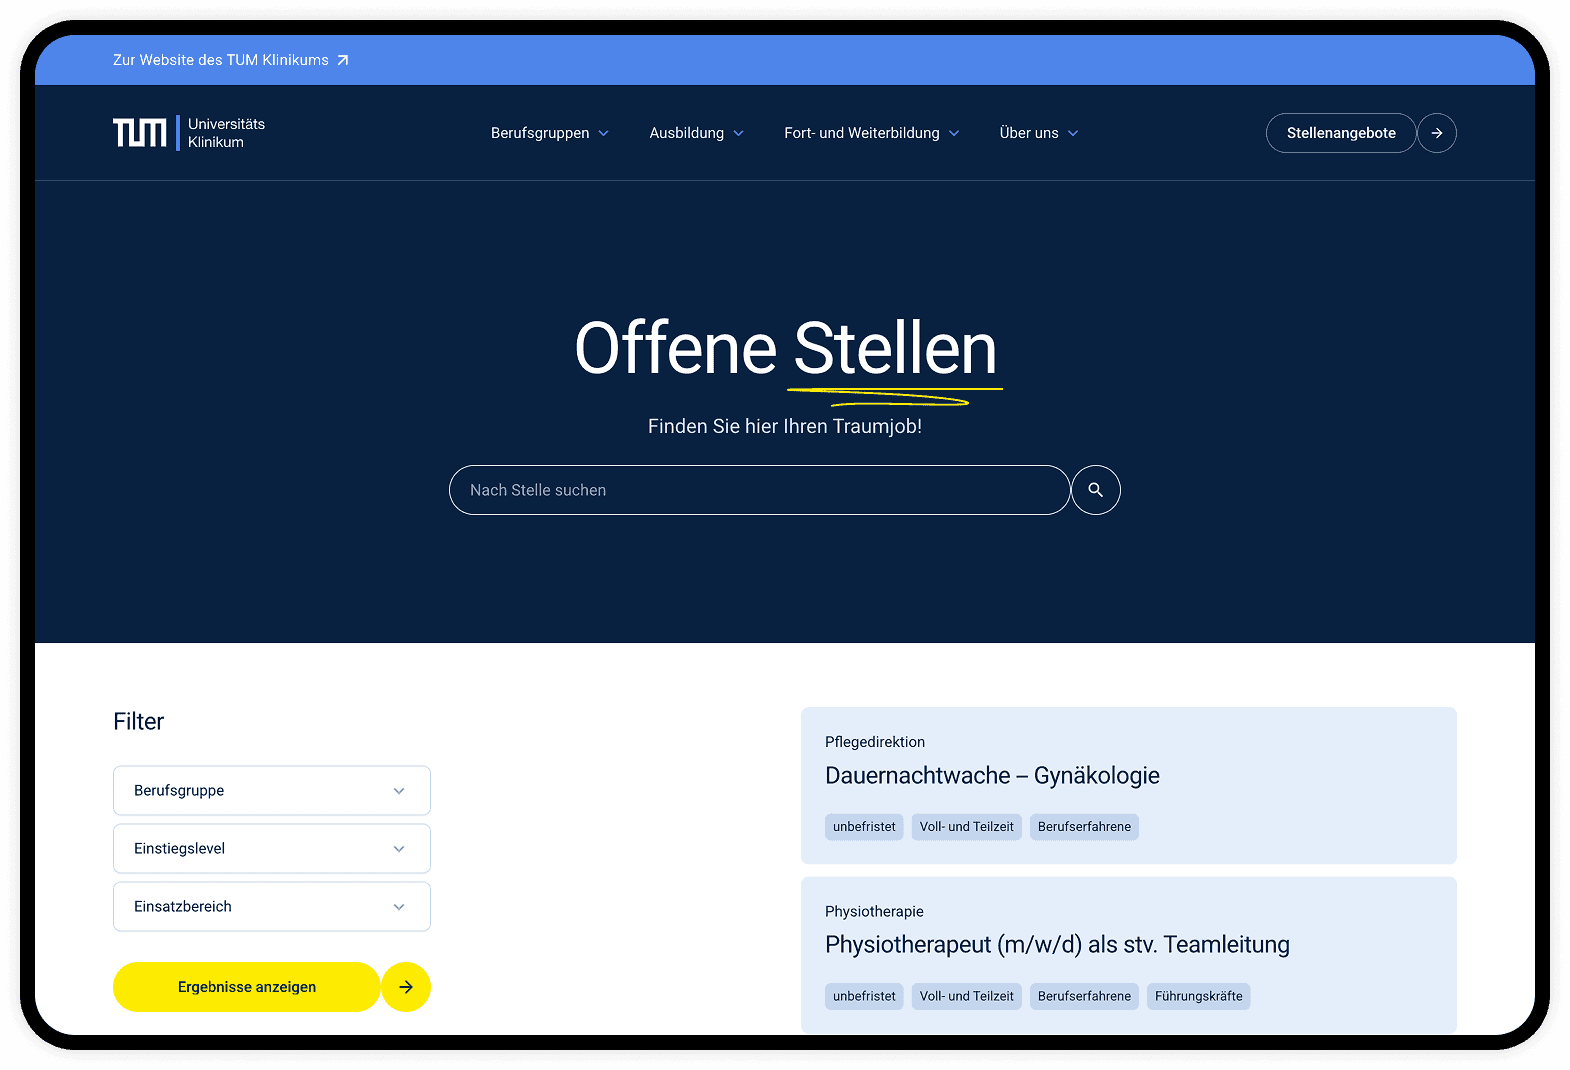
Task: Click the unbefristet tag on the Dauernachtwache card
Action: coord(864,827)
